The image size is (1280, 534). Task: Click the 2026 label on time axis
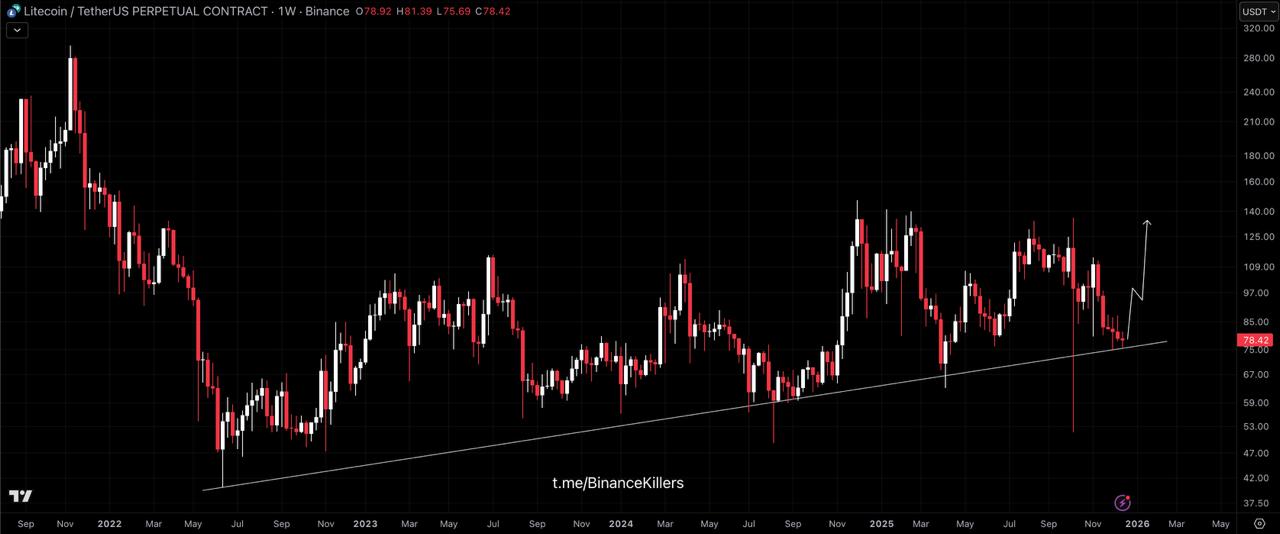click(x=1137, y=523)
